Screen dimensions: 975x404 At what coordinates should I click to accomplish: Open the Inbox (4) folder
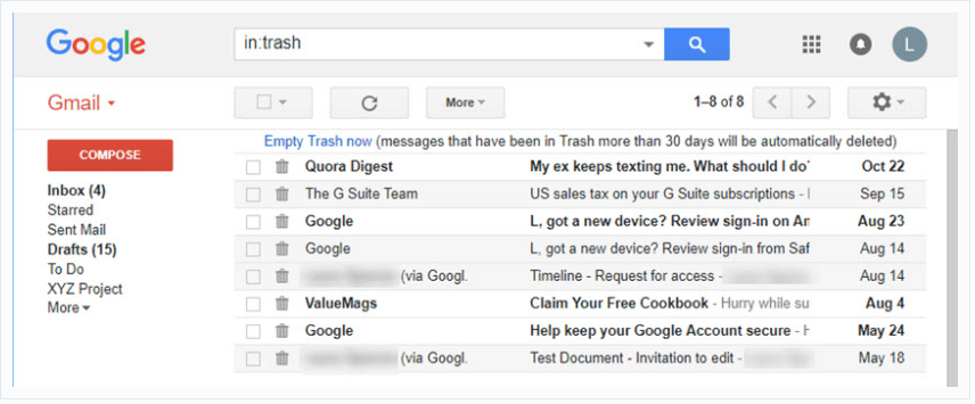click(76, 191)
